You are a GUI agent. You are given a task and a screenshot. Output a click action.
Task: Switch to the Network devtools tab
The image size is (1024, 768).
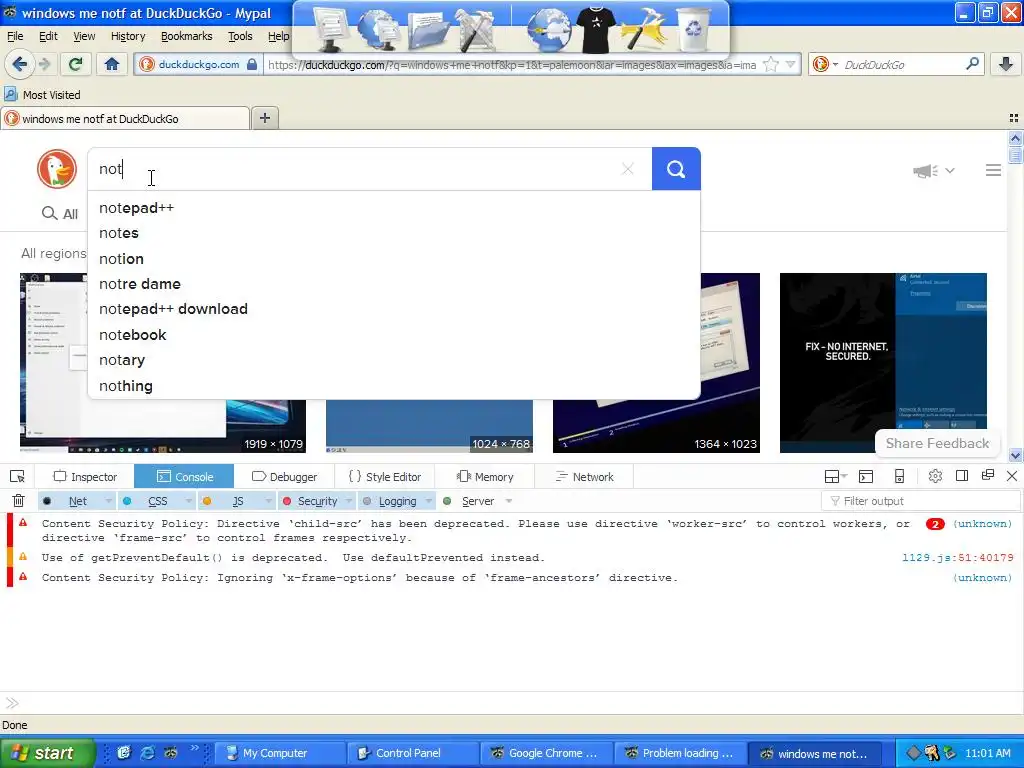(x=584, y=477)
